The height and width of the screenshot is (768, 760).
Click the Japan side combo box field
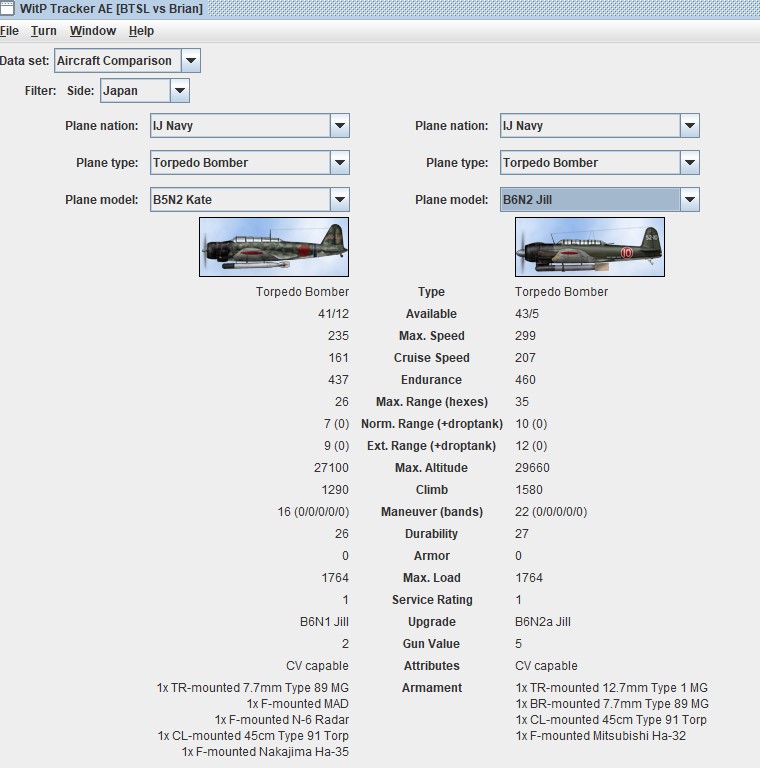135,91
